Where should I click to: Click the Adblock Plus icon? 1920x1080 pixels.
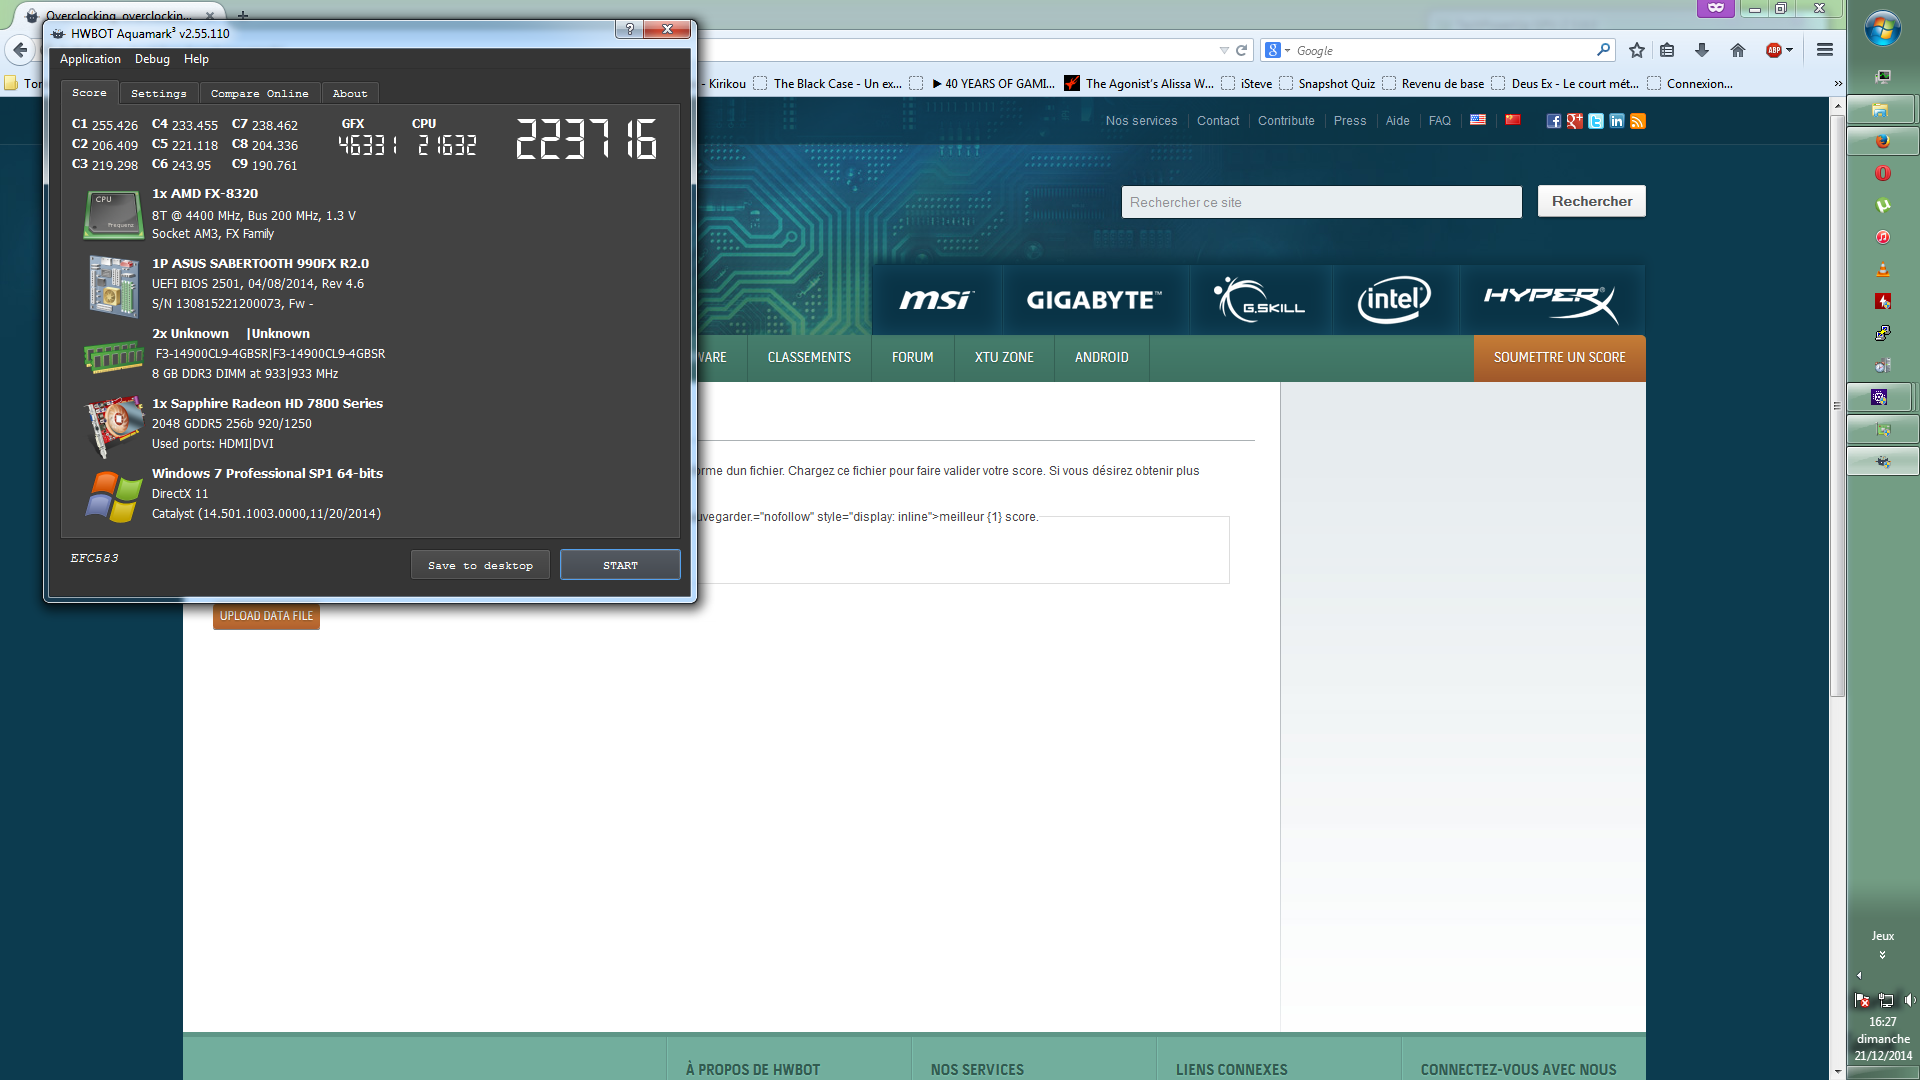click(x=1774, y=50)
